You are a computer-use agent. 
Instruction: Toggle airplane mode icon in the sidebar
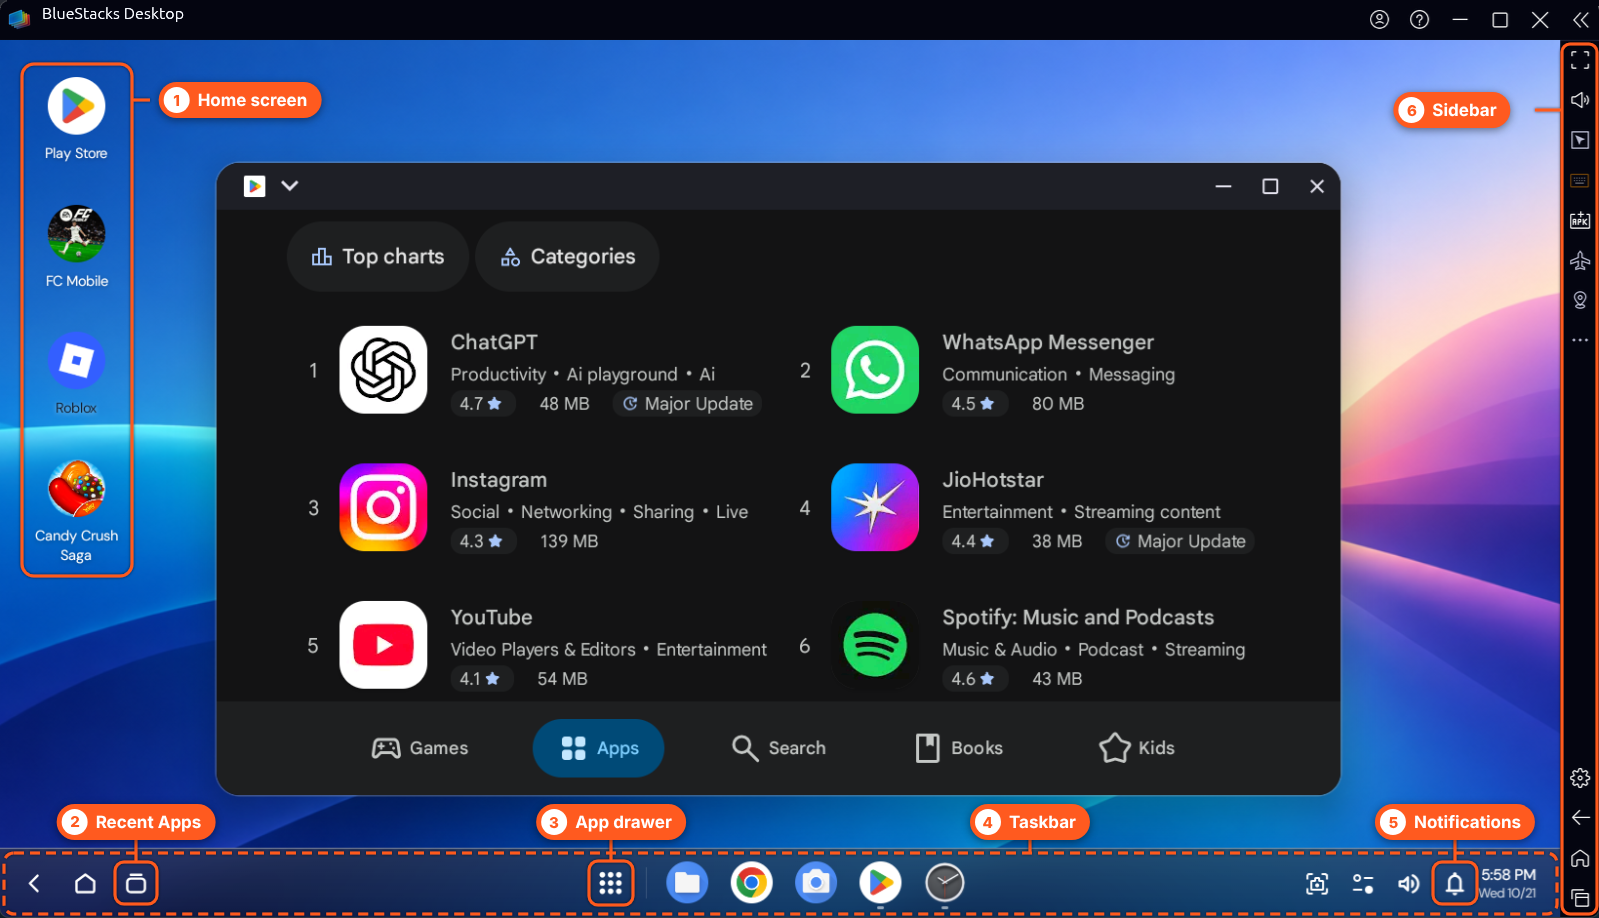[1580, 261]
